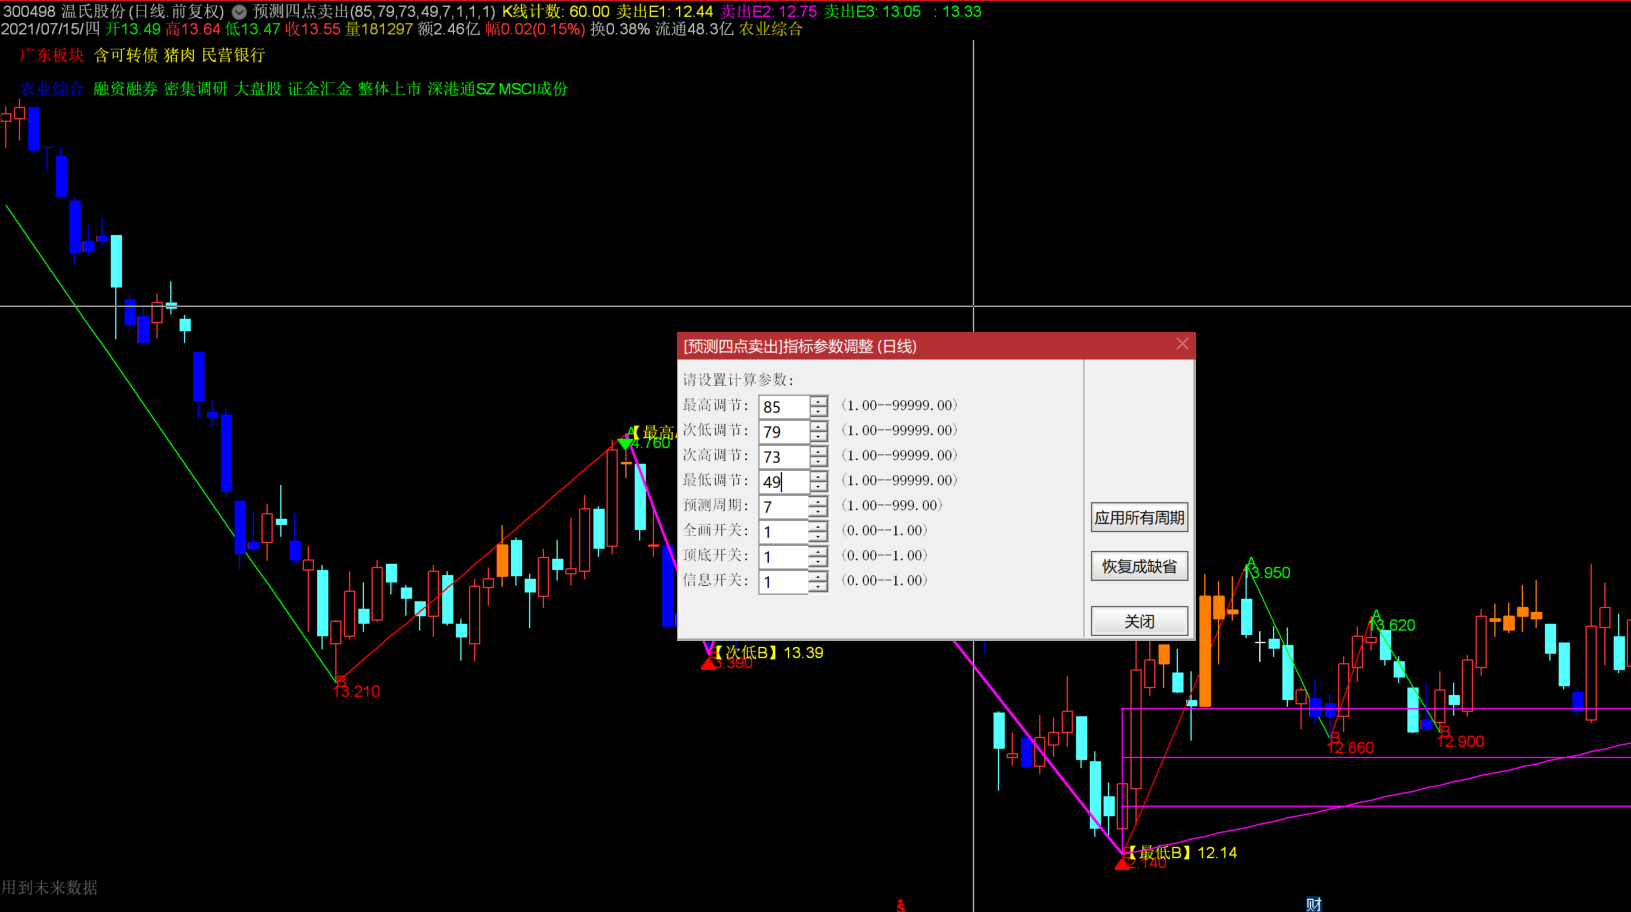Open the 证金汇金 tag
The width and height of the screenshot is (1631, 912).
(x=320, y=89)
